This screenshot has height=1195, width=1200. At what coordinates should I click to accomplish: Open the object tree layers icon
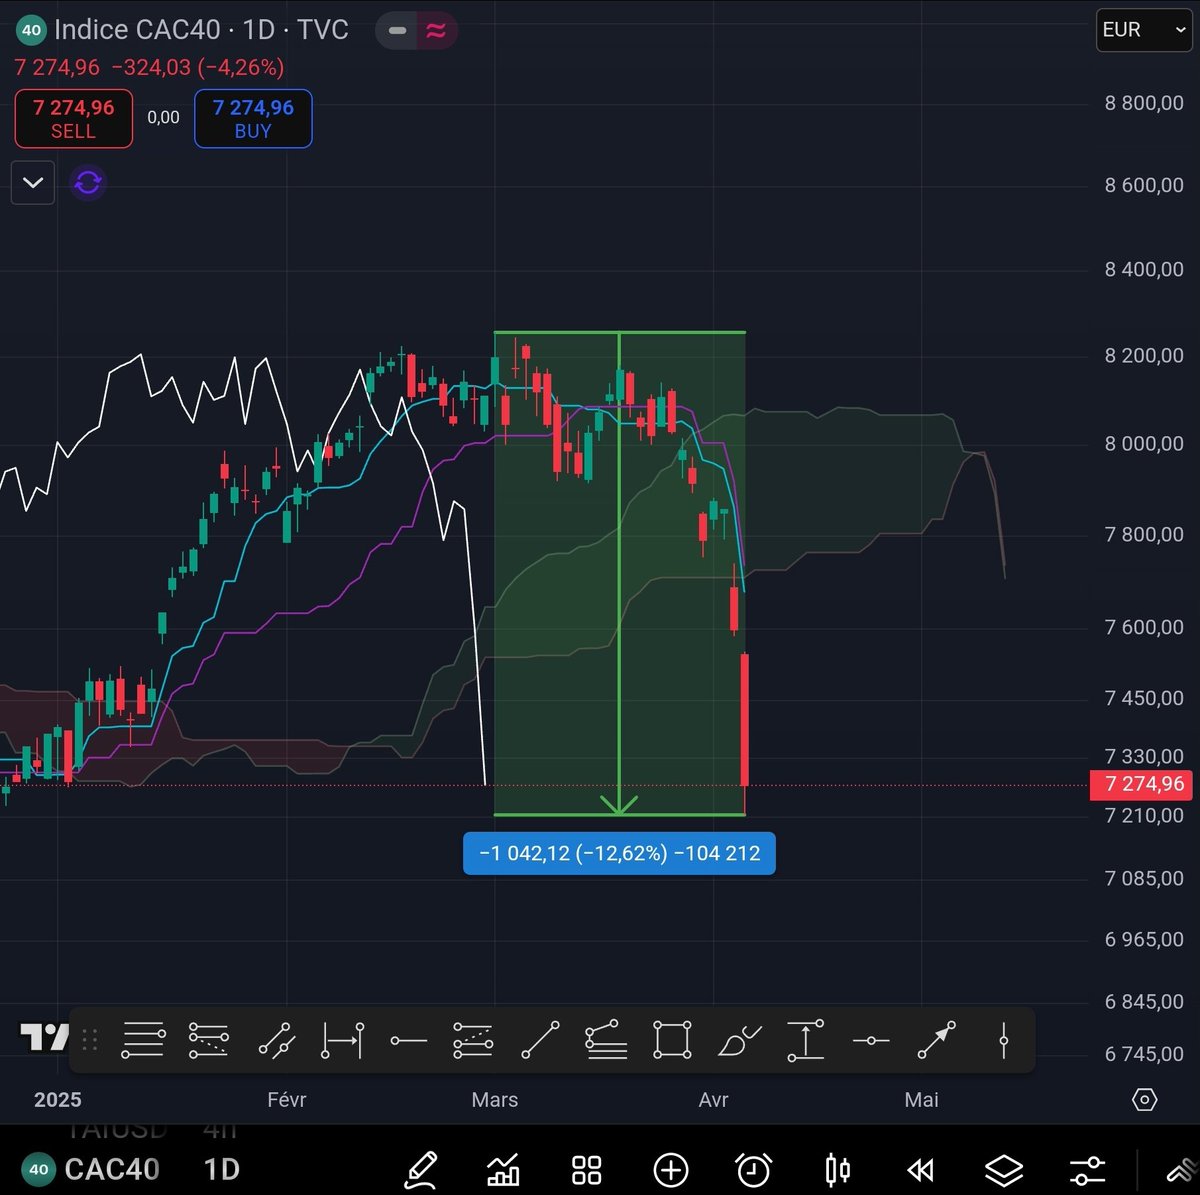[1004, 1169]
